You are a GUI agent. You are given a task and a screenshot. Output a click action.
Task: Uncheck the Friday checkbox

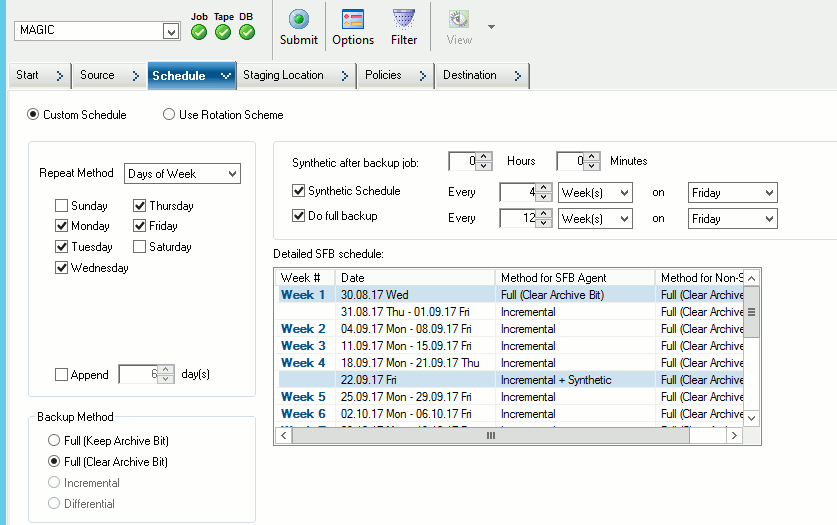[x=139, y=226]
